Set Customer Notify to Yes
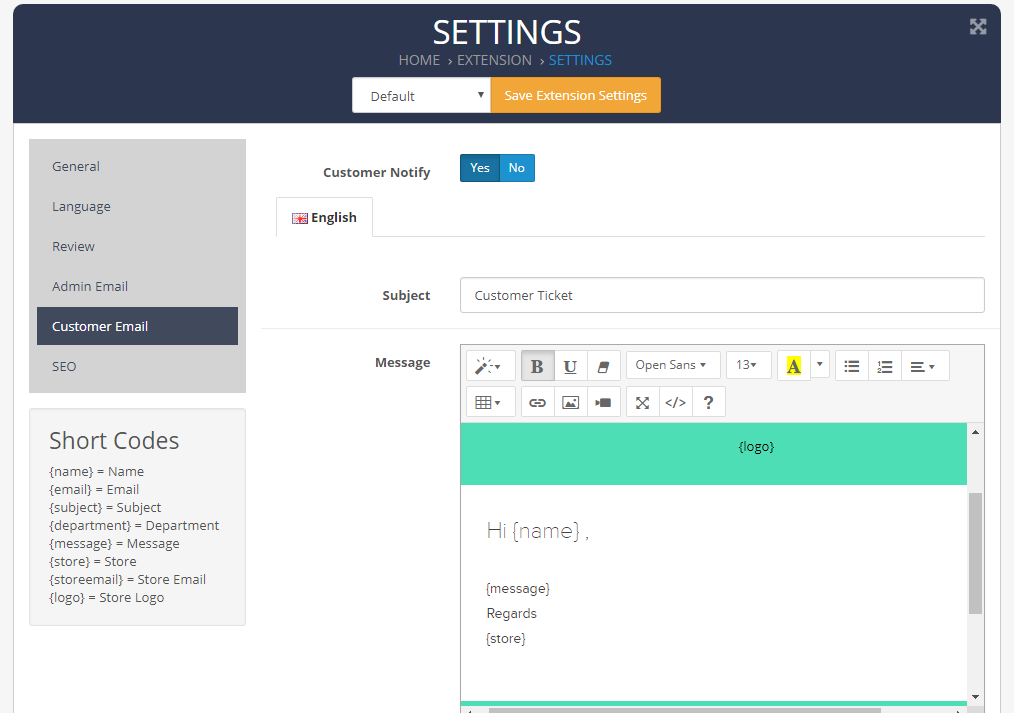 [x=480, y=168]
